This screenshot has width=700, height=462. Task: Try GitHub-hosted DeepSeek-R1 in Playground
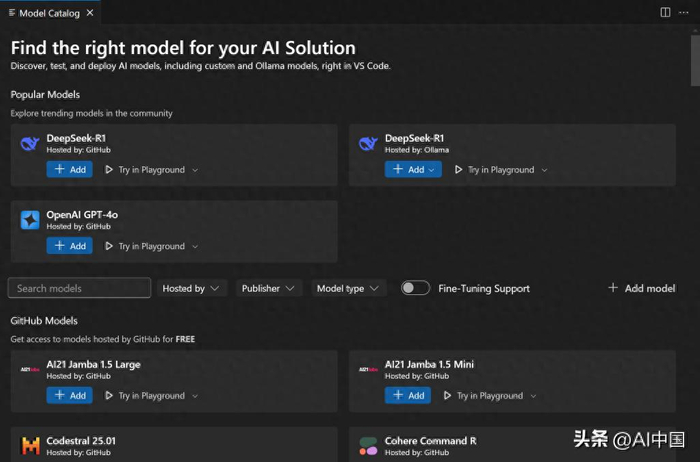click(150, 170)
